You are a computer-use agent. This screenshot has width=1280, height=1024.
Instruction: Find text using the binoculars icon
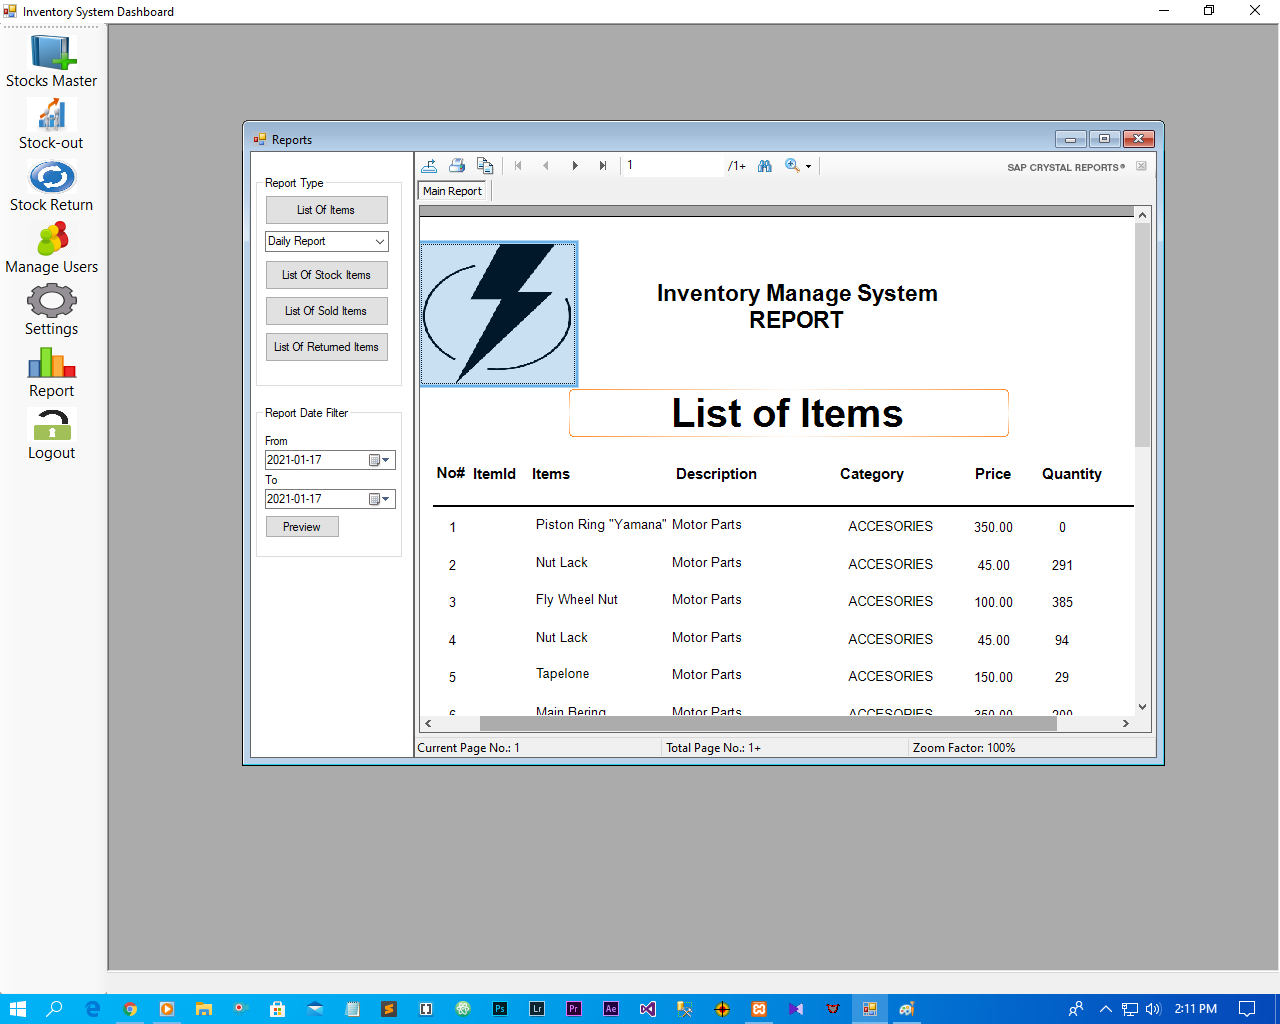pos(764,165)
